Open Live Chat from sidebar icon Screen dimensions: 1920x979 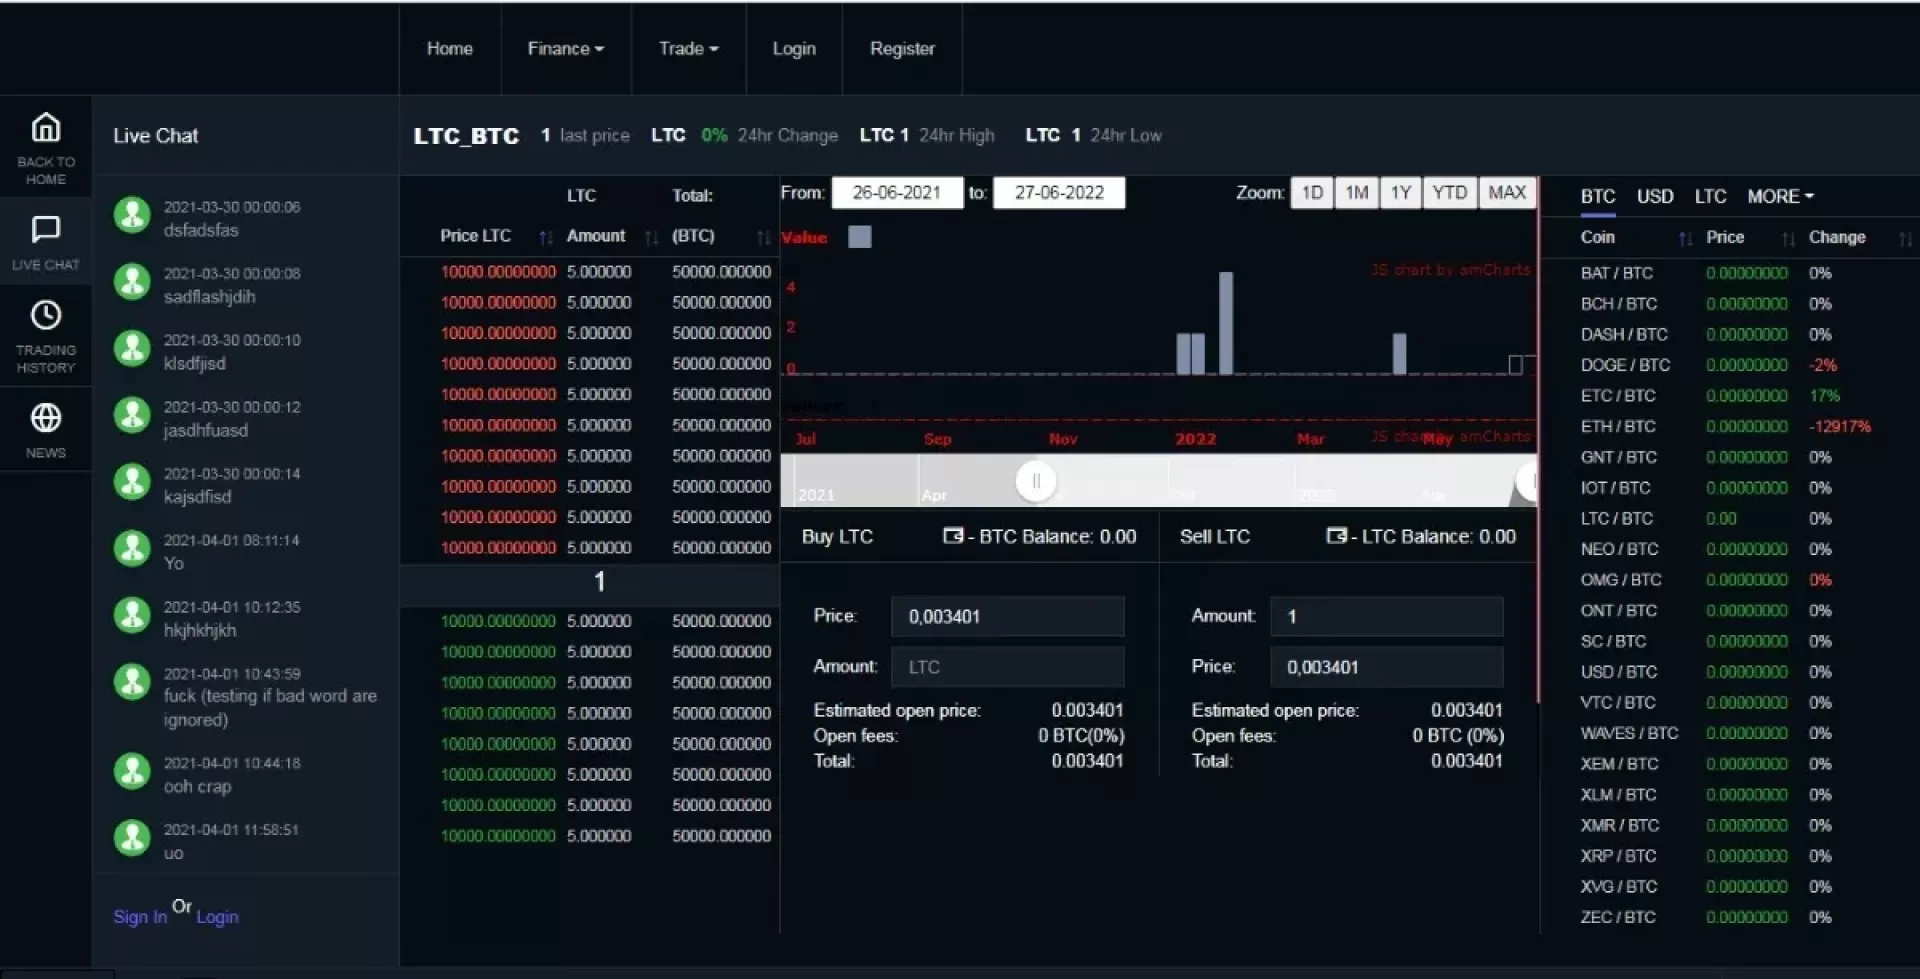pos(46,230)
